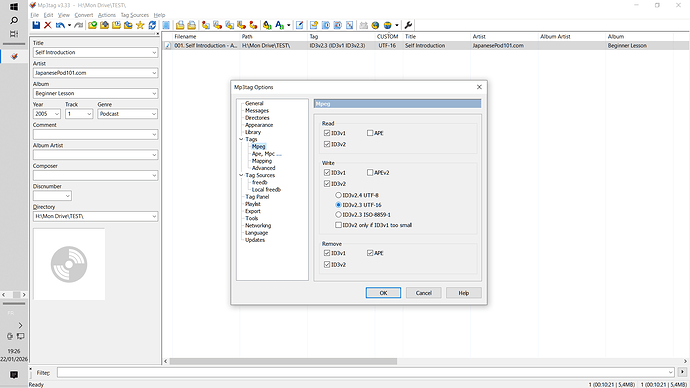Image resolution: width=690 pixels, height=388 pixels.
Task: Click OK in the Options dialog
Action: (383, 293)
